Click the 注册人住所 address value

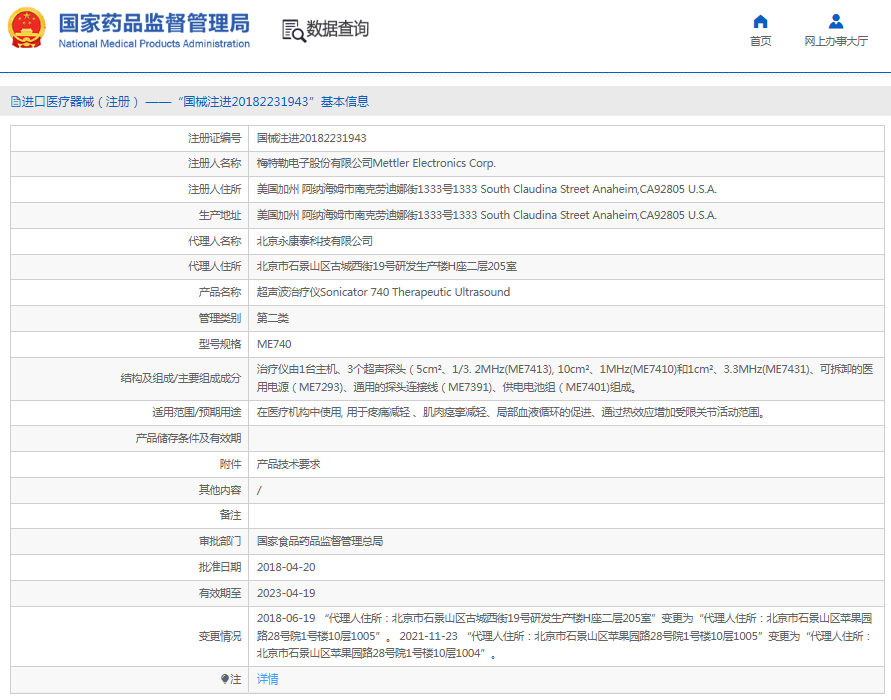(486, 189)
